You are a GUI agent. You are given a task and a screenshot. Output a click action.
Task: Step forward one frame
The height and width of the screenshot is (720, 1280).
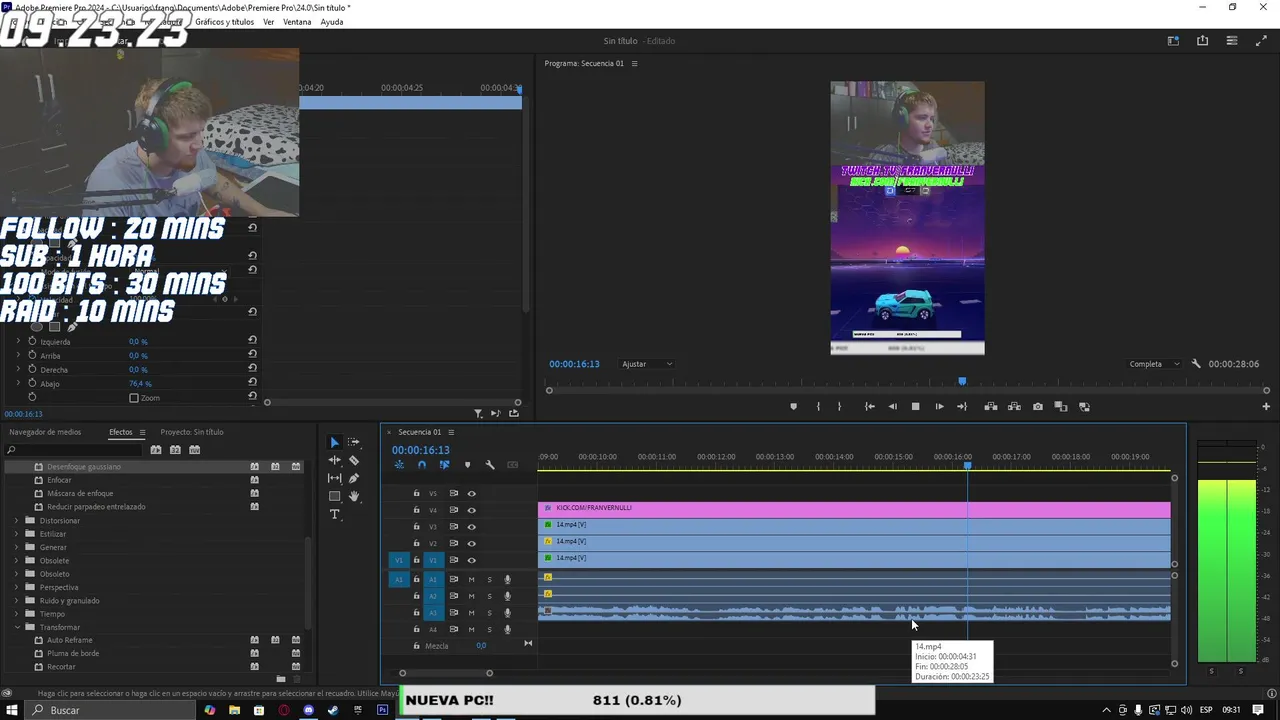tap(939, 407)
